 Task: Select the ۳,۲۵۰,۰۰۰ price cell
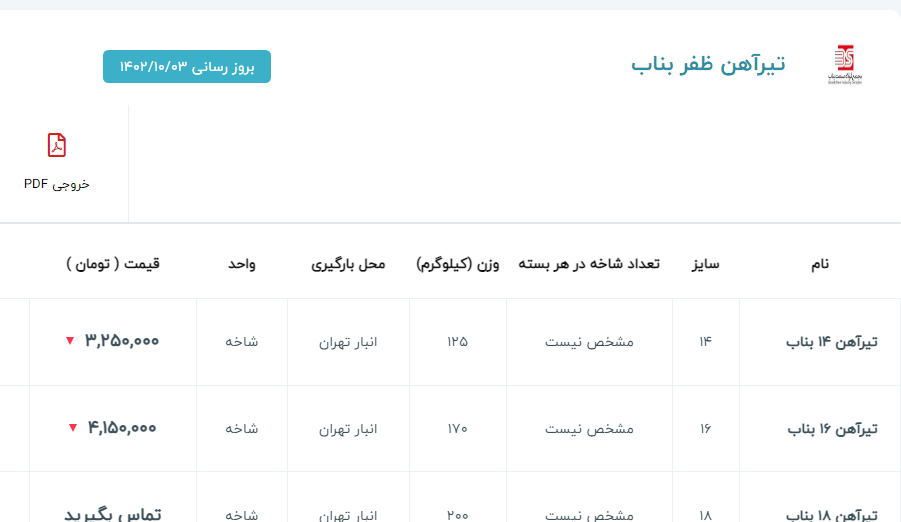[122, 341]
